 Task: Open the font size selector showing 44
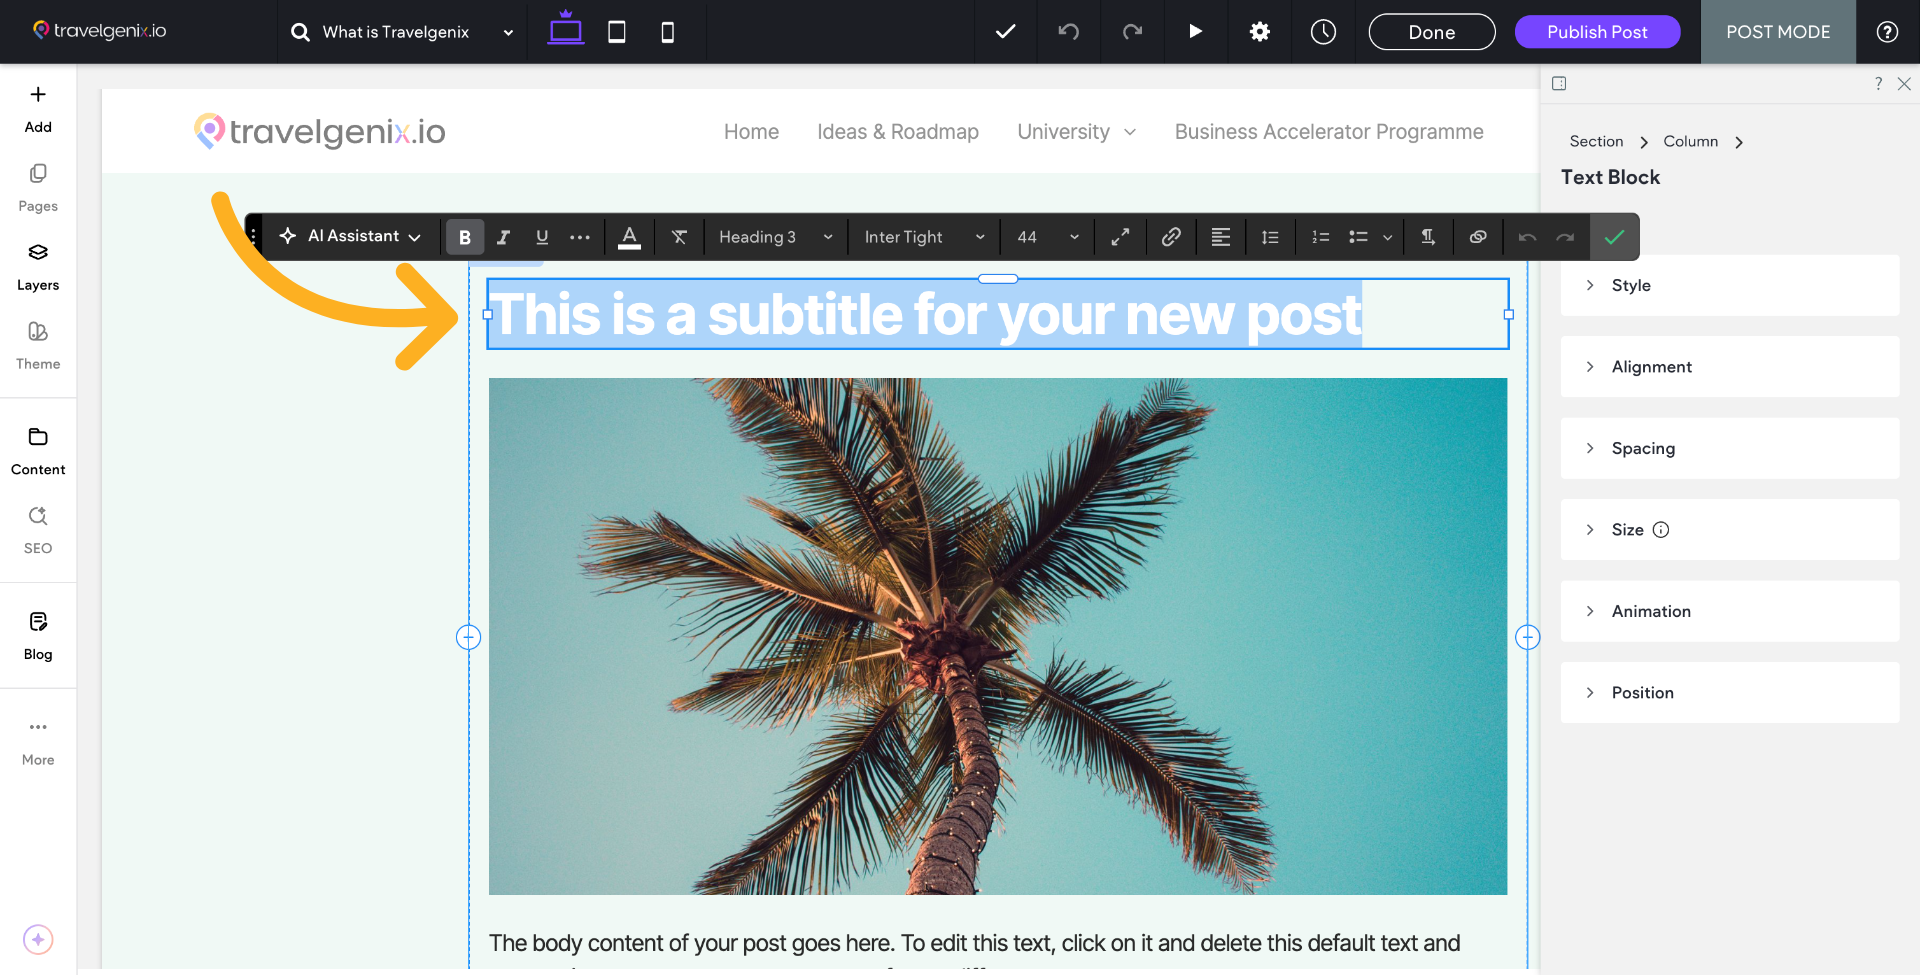pyautogui.click(x=1045, y=236)
